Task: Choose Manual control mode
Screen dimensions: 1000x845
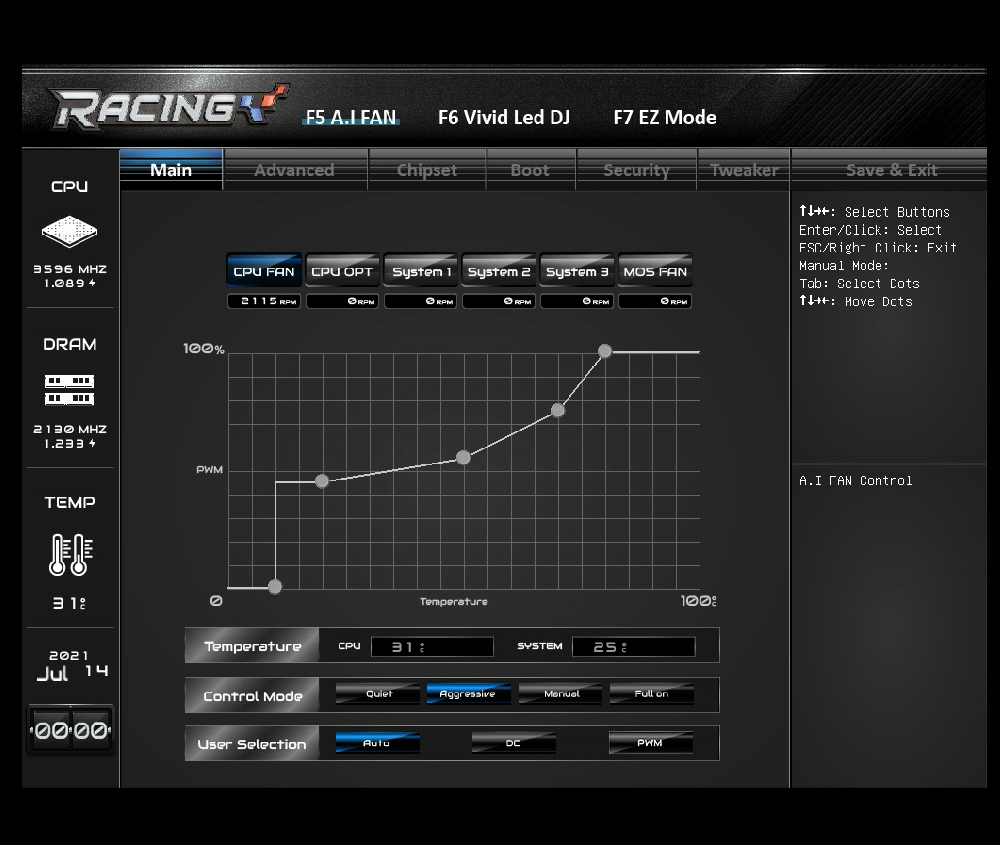Action: [x=561, y=694]
